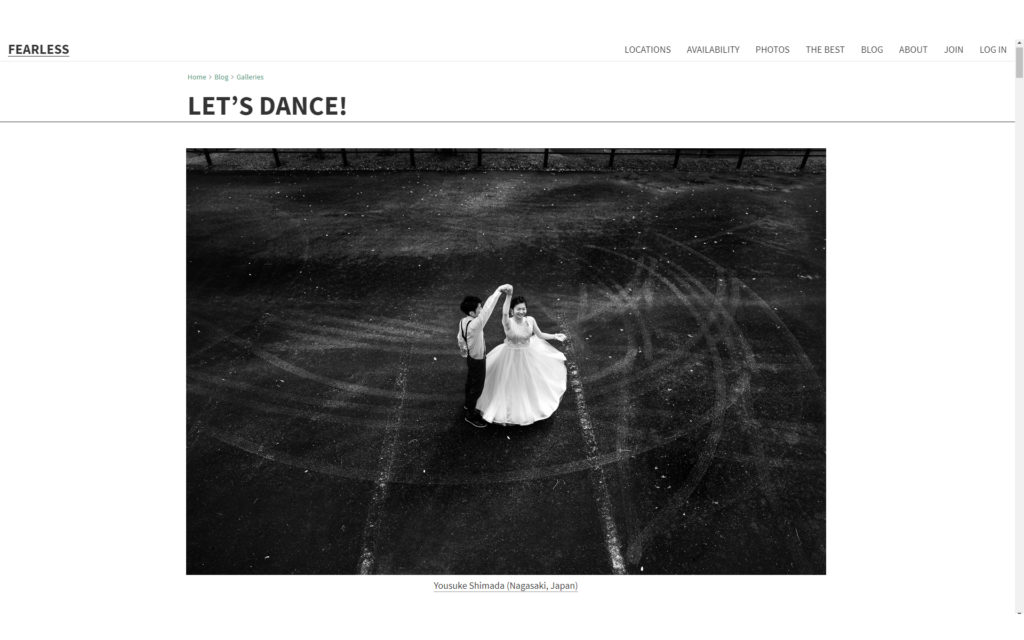Click the scrollbar up arrow

tap(1019, 43)
